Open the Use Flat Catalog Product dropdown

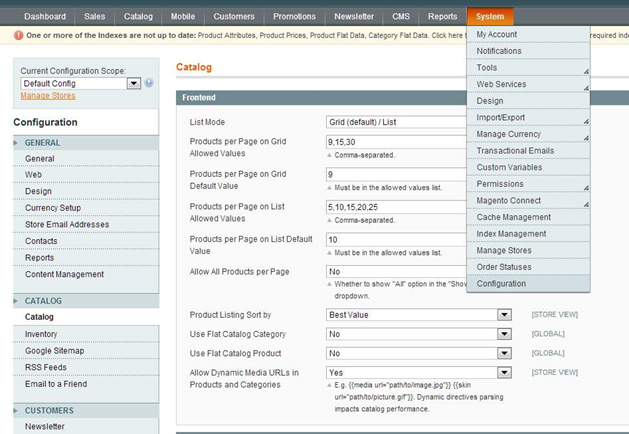(x=419, y=353)
